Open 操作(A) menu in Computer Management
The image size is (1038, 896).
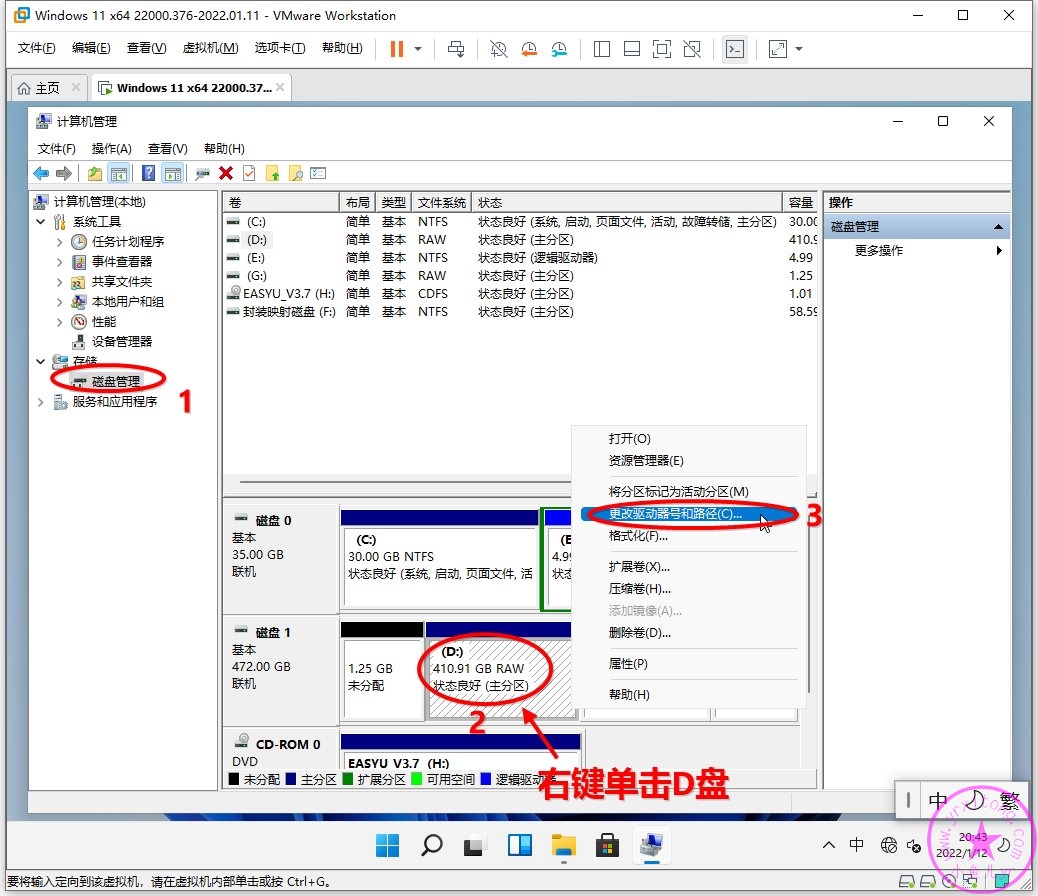click(112, 148)
